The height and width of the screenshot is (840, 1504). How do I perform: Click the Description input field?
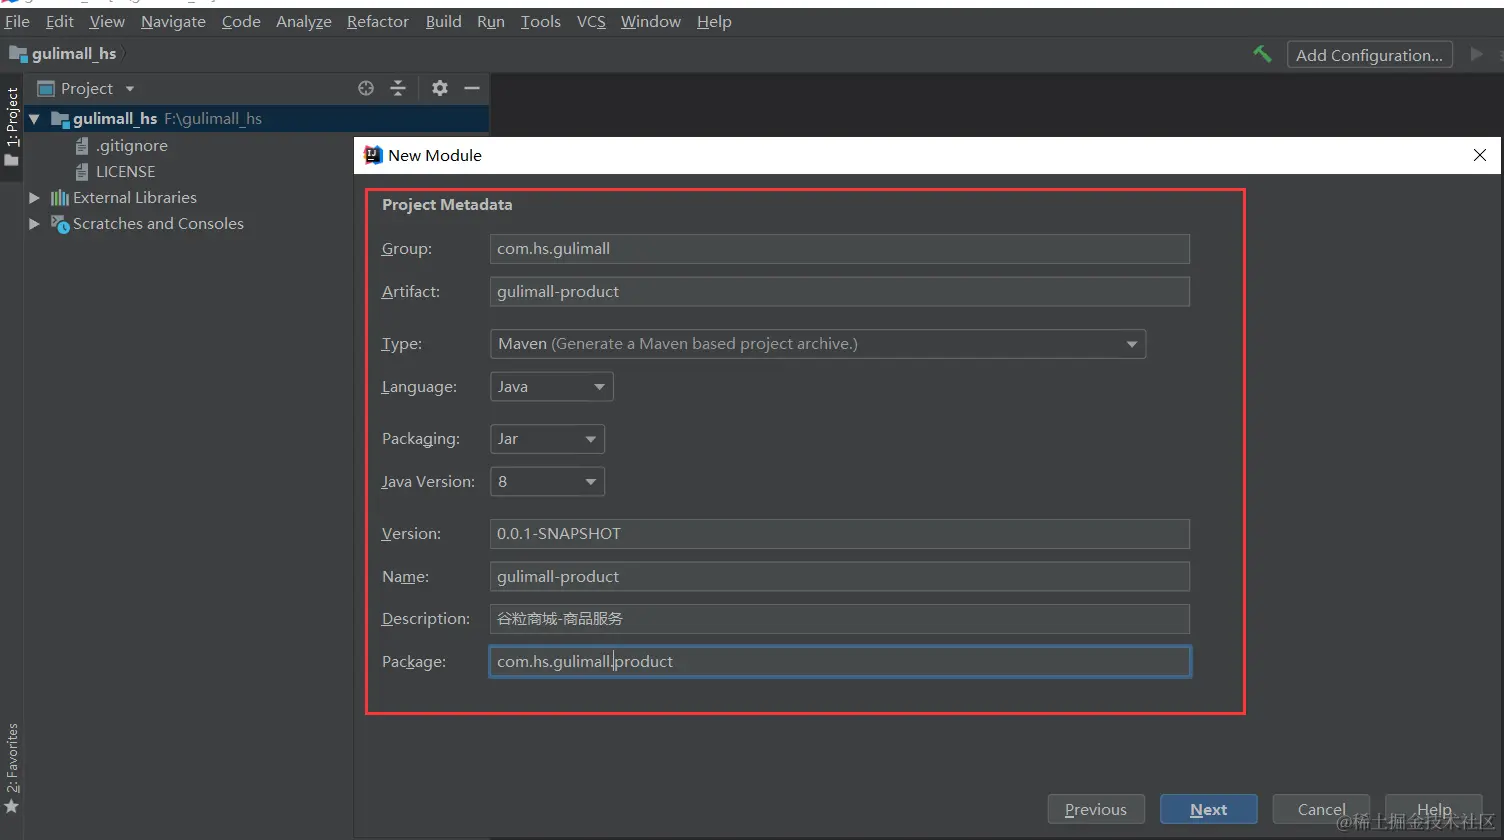[840, 619]
